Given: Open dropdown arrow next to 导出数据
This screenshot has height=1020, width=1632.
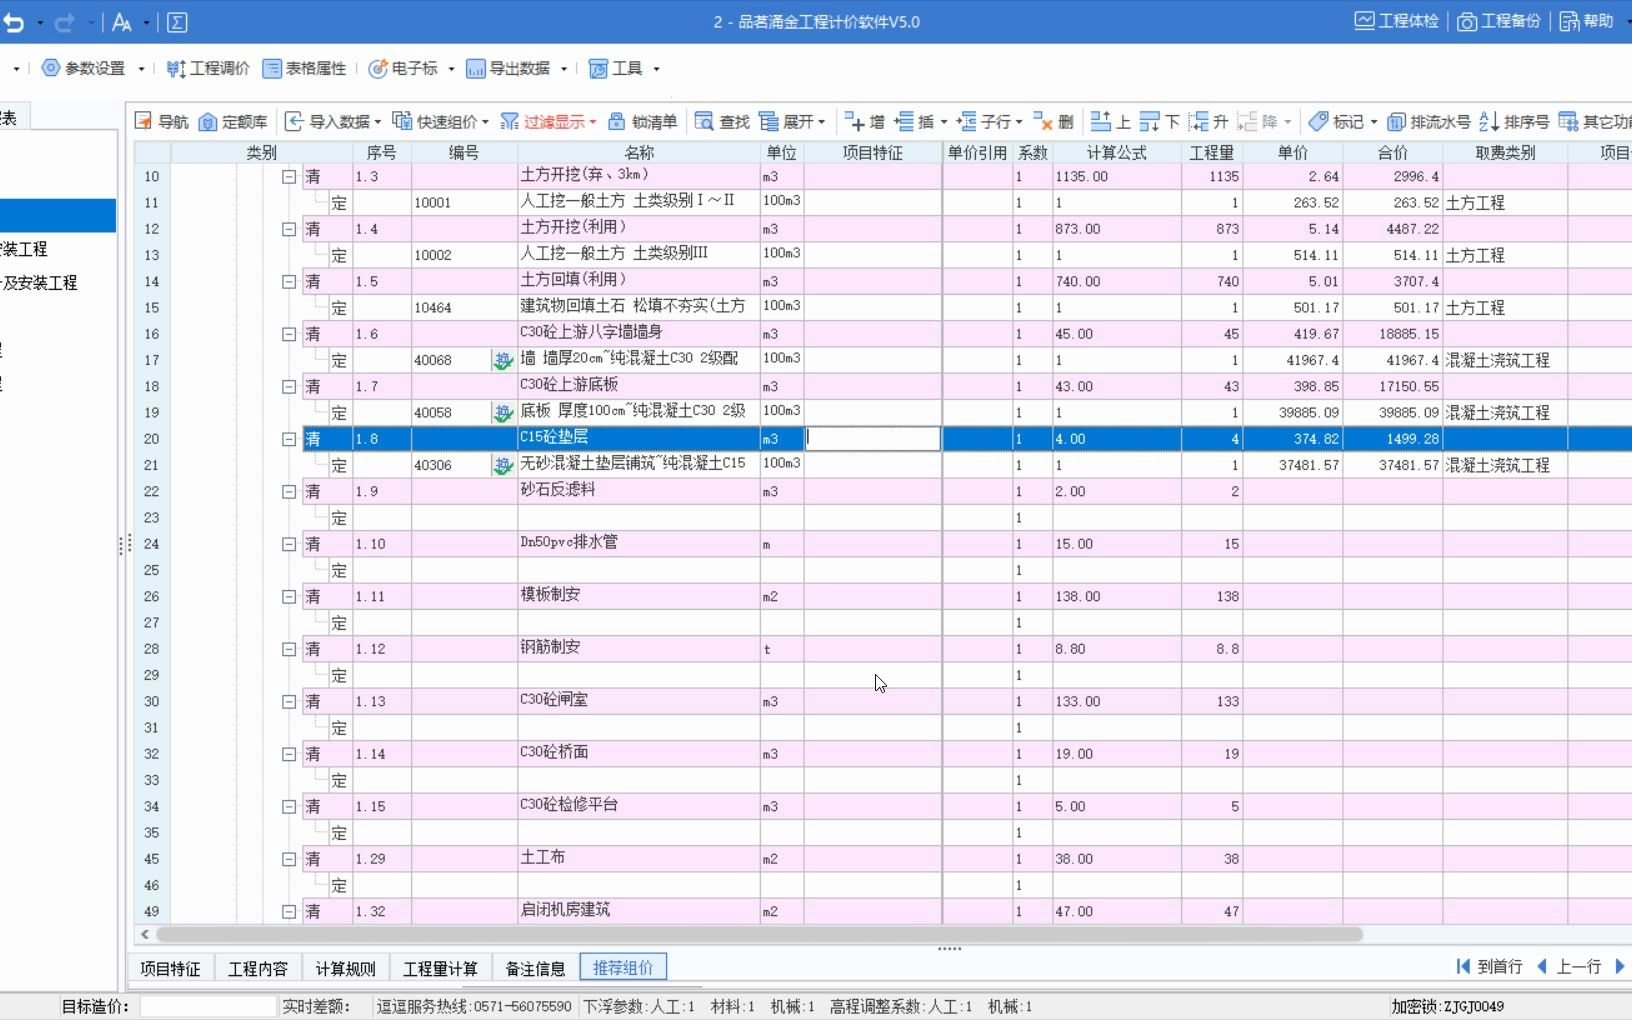Looking at the screenshot, I should [564, 69].
